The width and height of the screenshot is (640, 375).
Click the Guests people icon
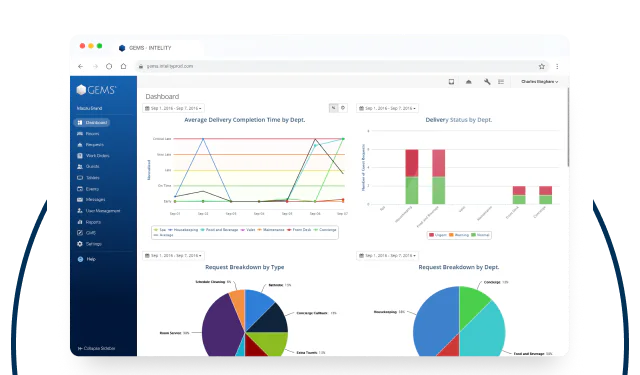click(x=80, y=166)
